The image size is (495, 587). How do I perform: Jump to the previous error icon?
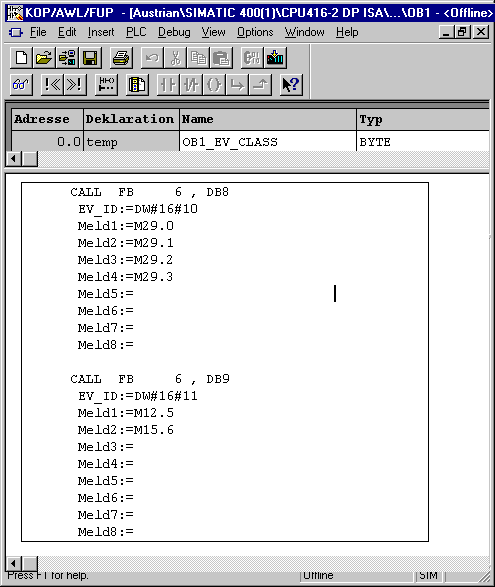pyautogui.click(x=52, y=85)
